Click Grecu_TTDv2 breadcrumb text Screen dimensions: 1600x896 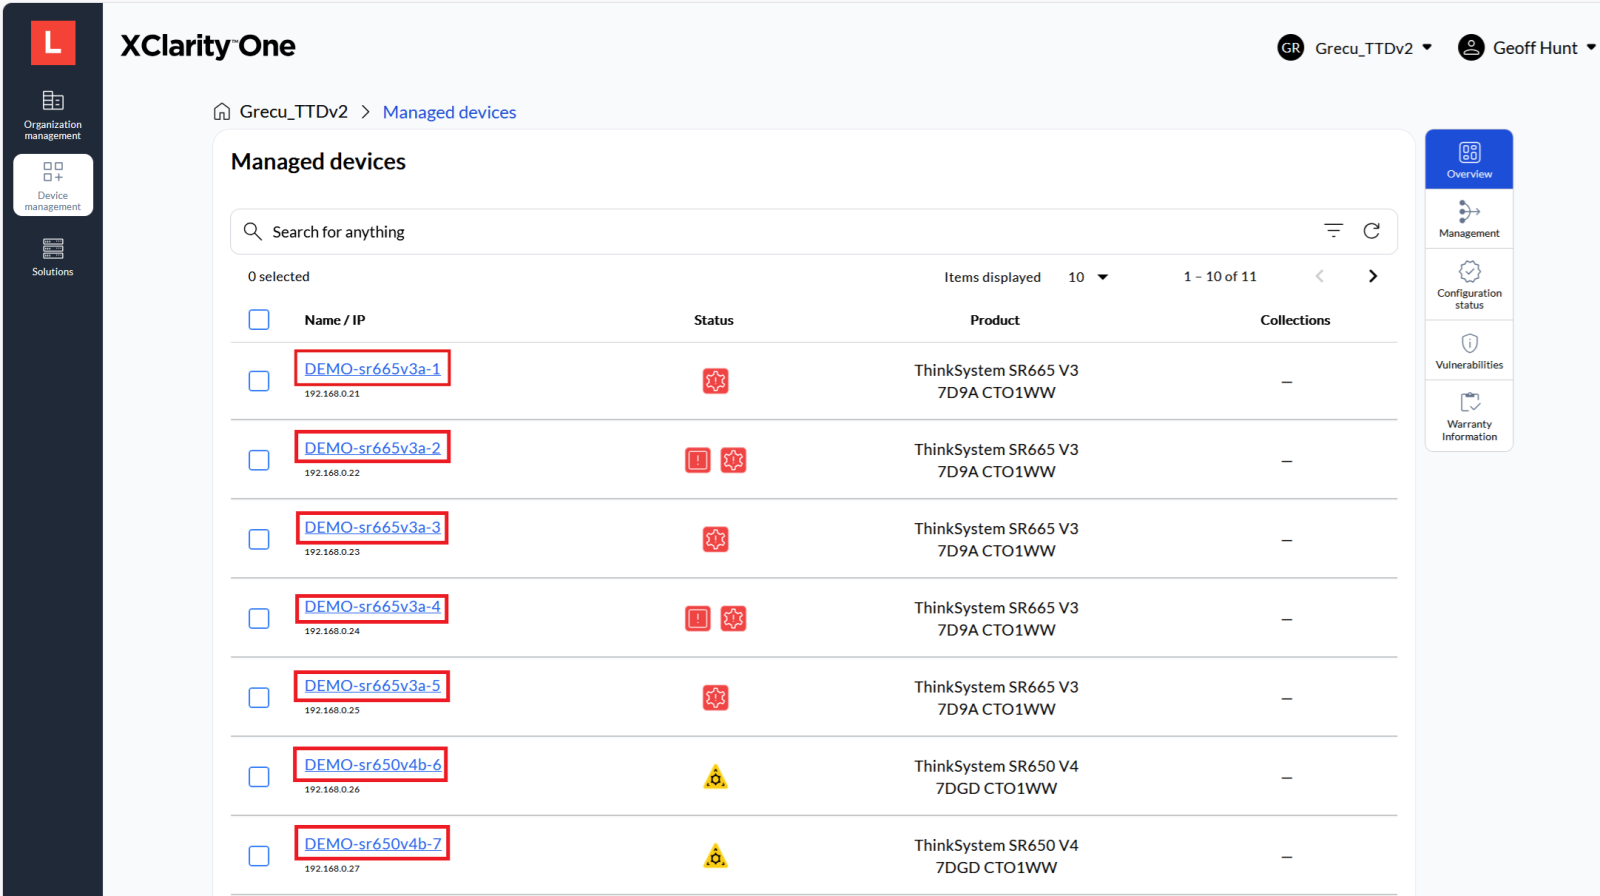pos(294,111)
